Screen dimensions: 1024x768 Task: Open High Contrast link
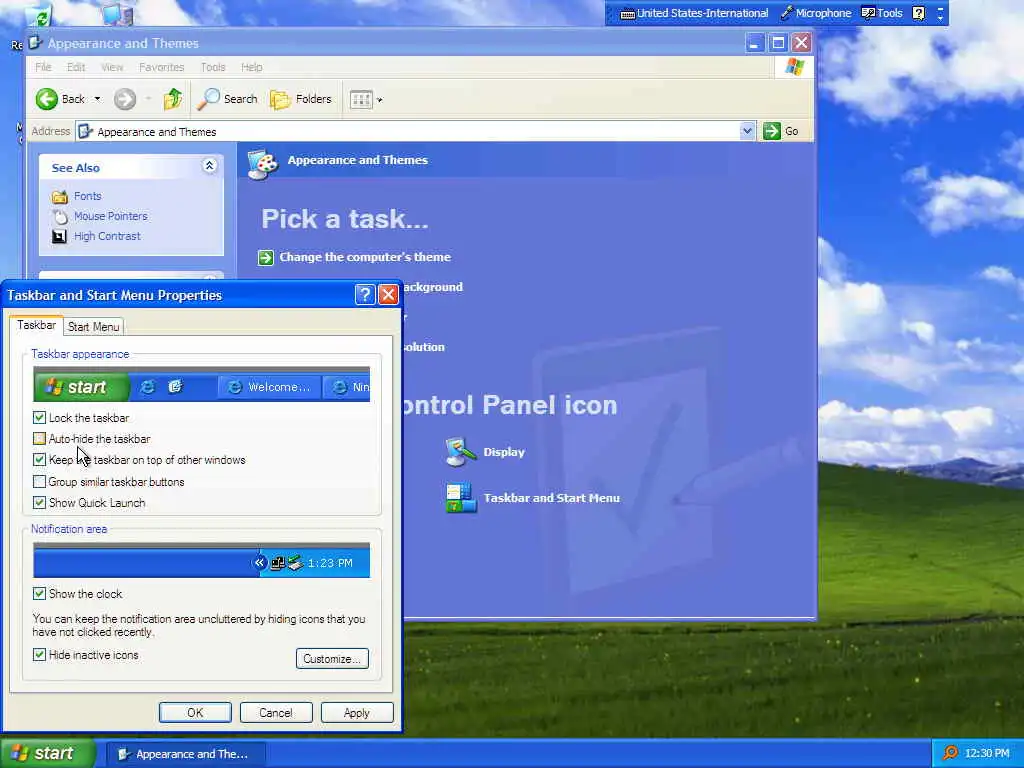click(x=107, y=236)
